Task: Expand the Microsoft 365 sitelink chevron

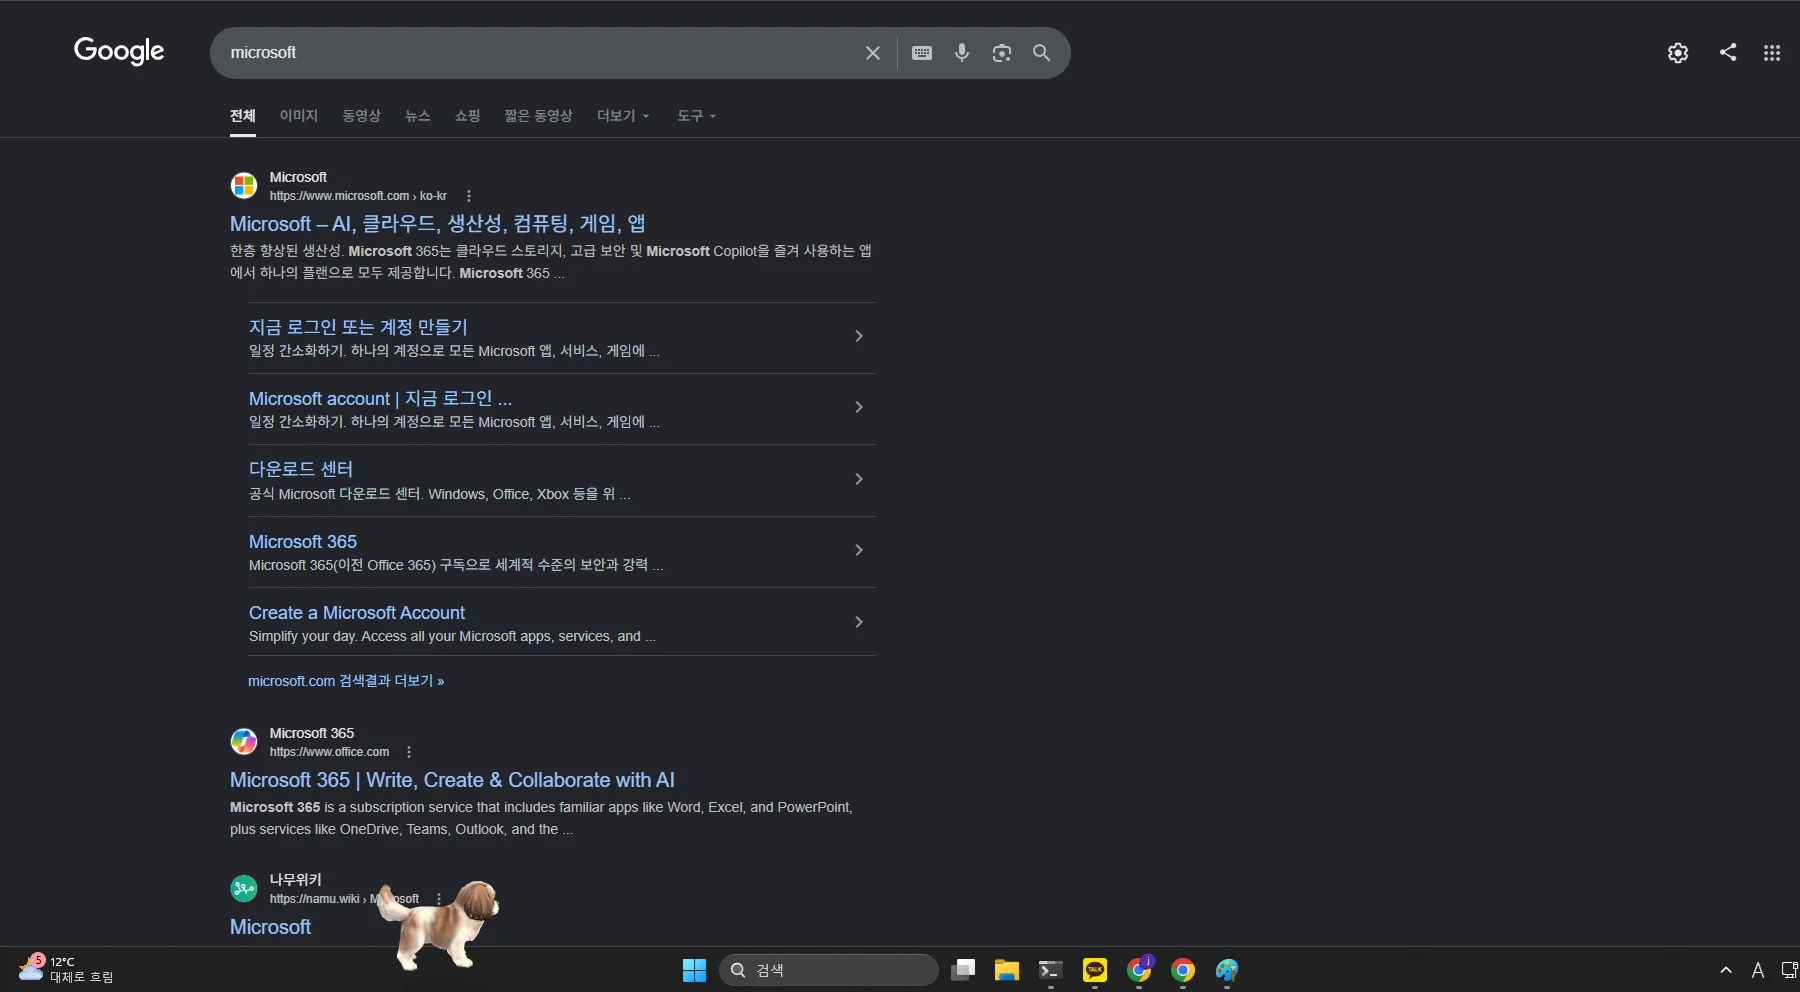Action: pyautogui.click(x=859, y=550)
